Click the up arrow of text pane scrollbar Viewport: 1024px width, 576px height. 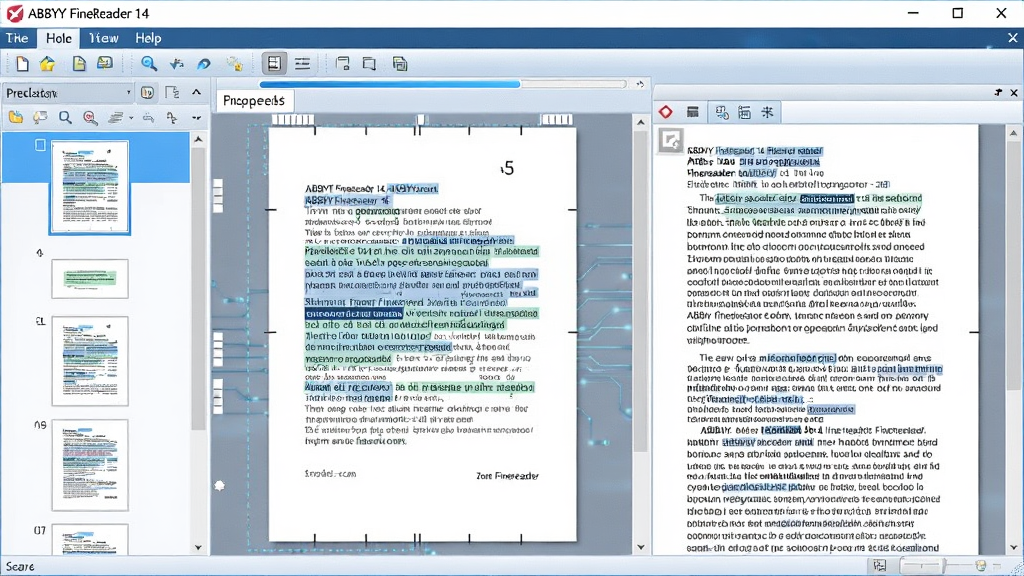(1013, 133)
